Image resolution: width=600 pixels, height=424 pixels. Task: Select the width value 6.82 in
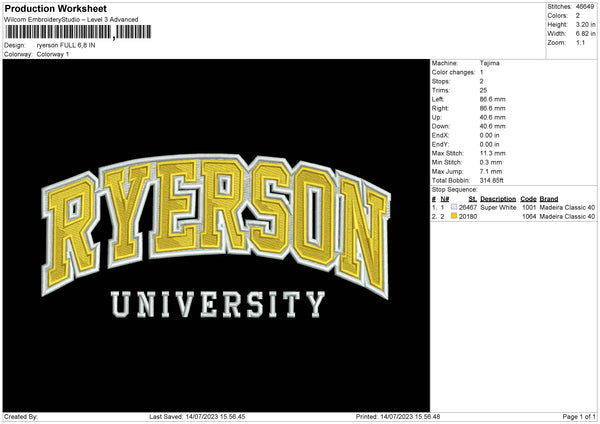(x=585, y=34)
